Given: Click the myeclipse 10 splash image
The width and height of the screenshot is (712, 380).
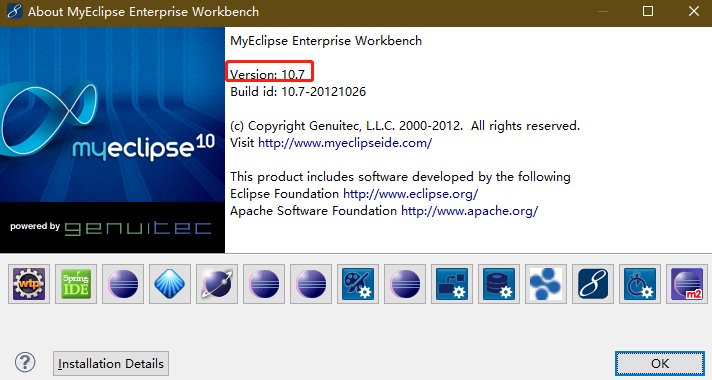Looking at the screenshot, I should coord(113,114).
